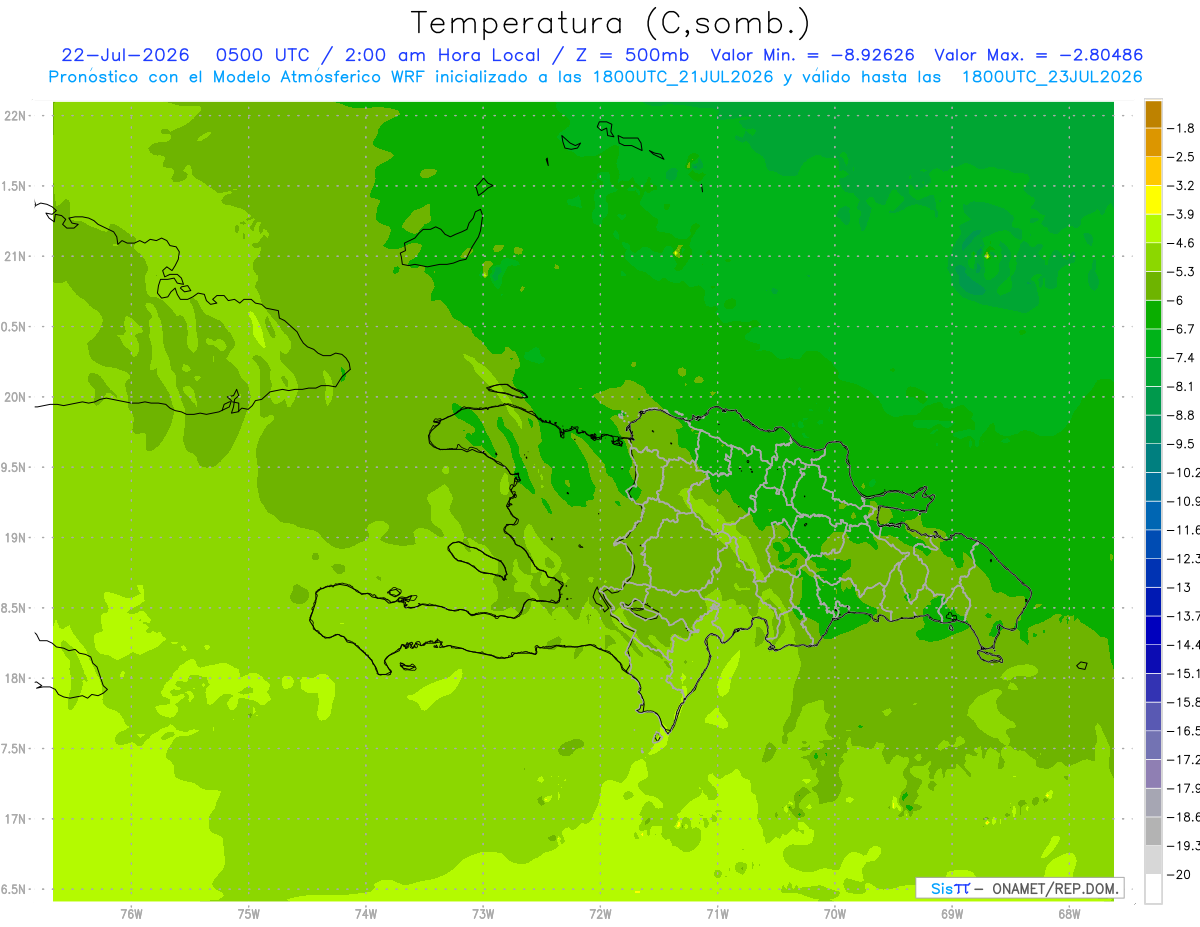
Task: Click the "ONAMET/REP.DOM." credit label
Action: coord(1054,888)
